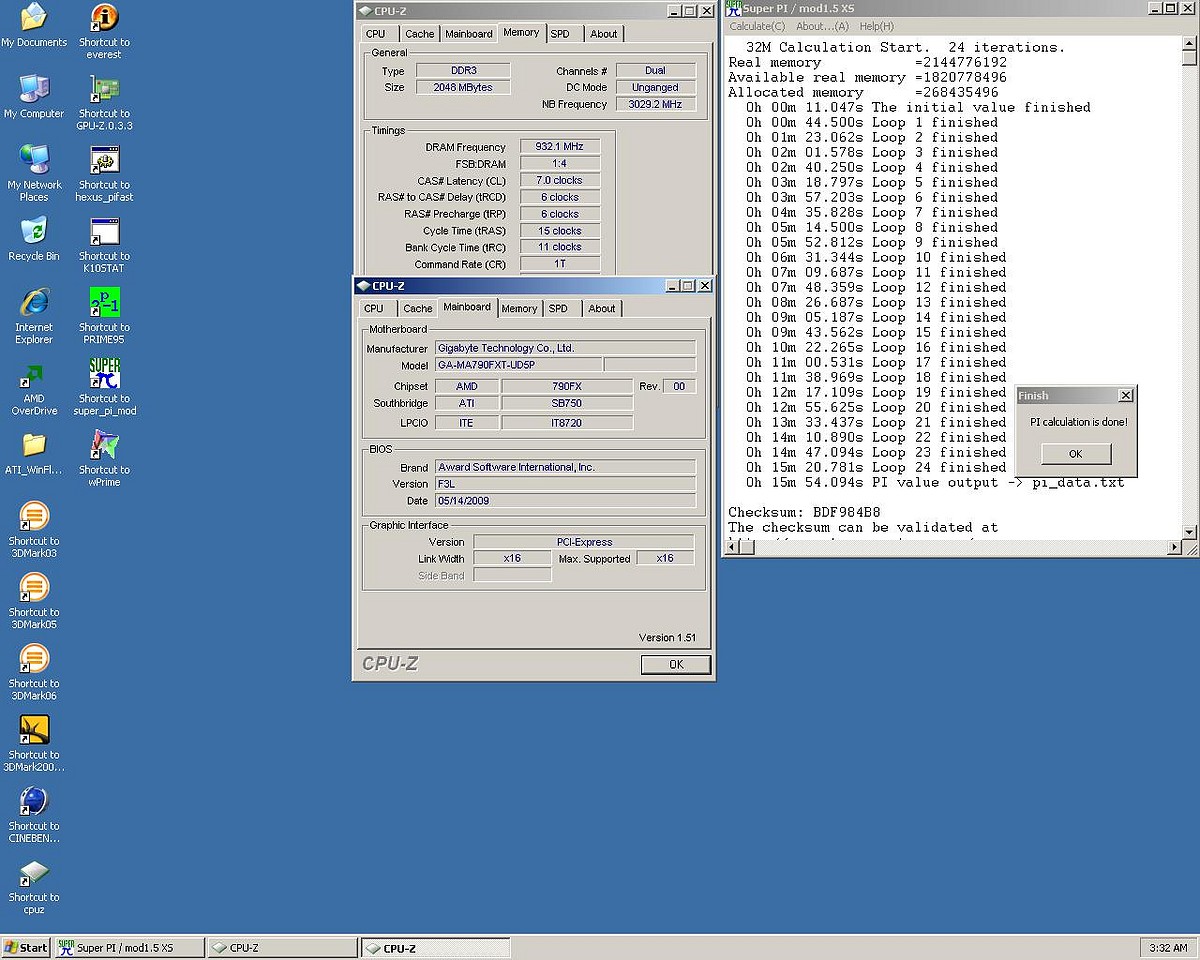Click Gigabyte Technology manufacturer field

tap(565, 348)
